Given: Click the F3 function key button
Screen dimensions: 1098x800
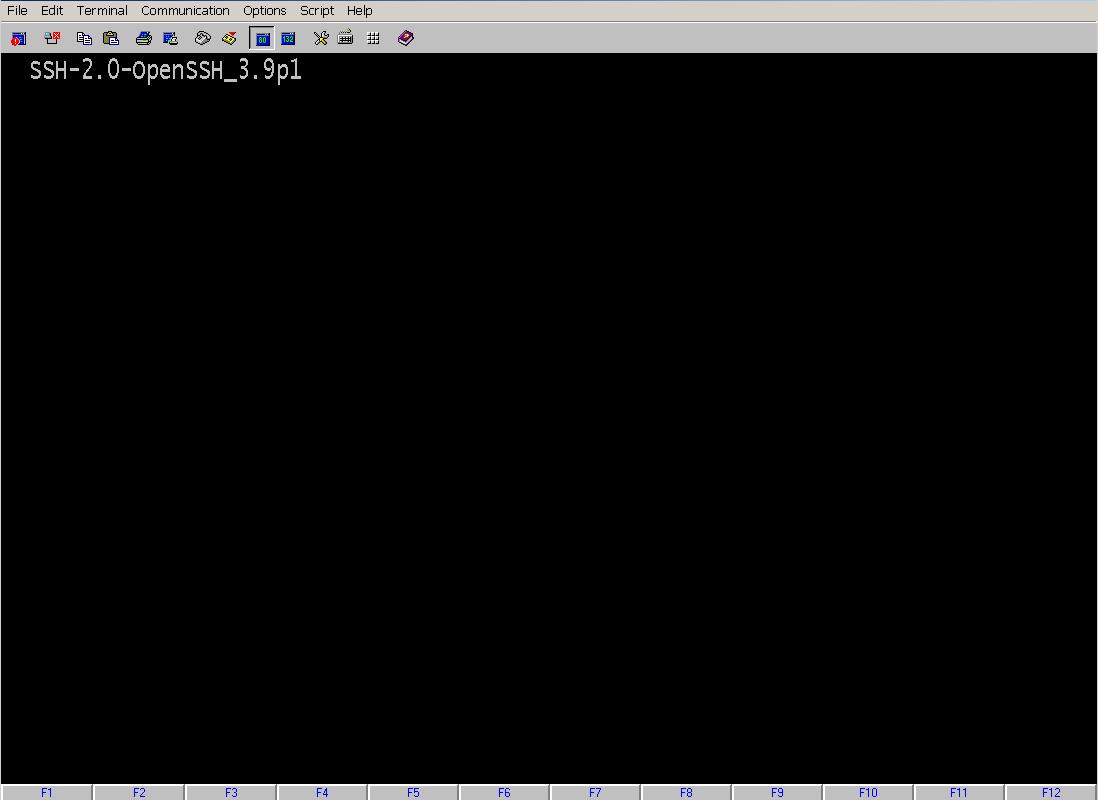Looking at the screenshot, I should pos(230,792).
